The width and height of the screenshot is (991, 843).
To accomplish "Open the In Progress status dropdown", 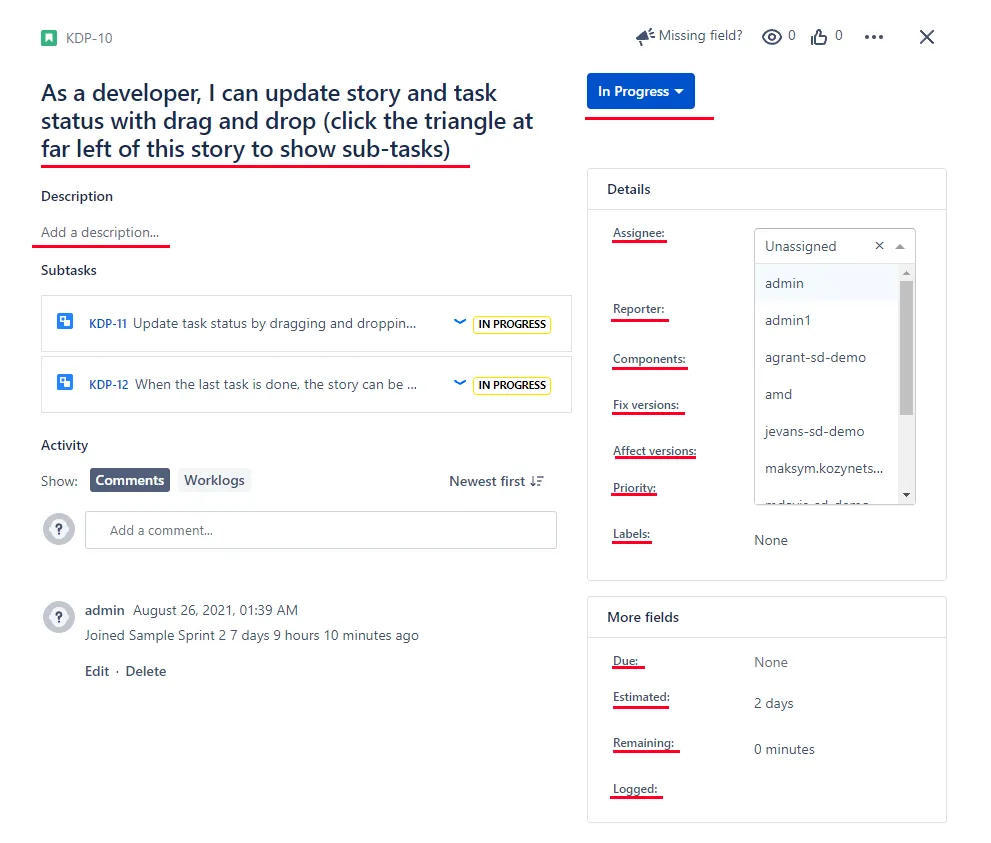I will coord(640,91).
